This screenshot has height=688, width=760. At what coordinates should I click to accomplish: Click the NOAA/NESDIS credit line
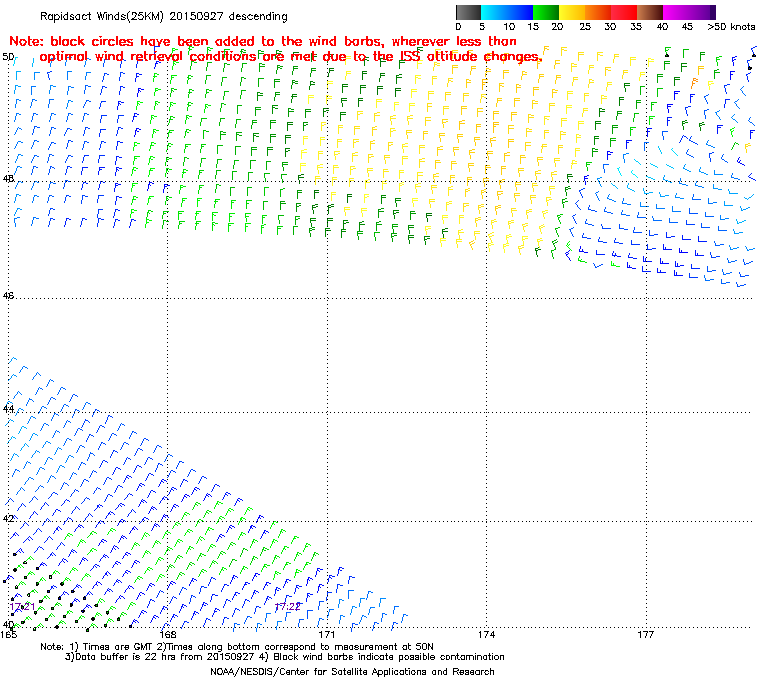[x=352, y=672]
